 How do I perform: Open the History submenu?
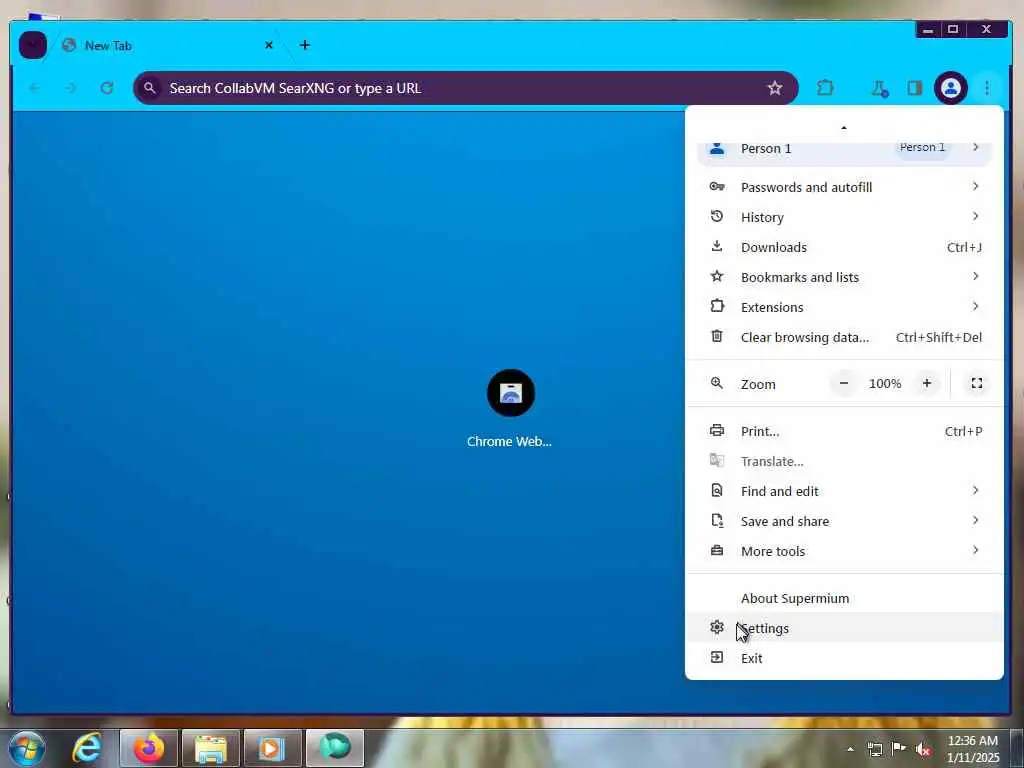coord(844,217)
